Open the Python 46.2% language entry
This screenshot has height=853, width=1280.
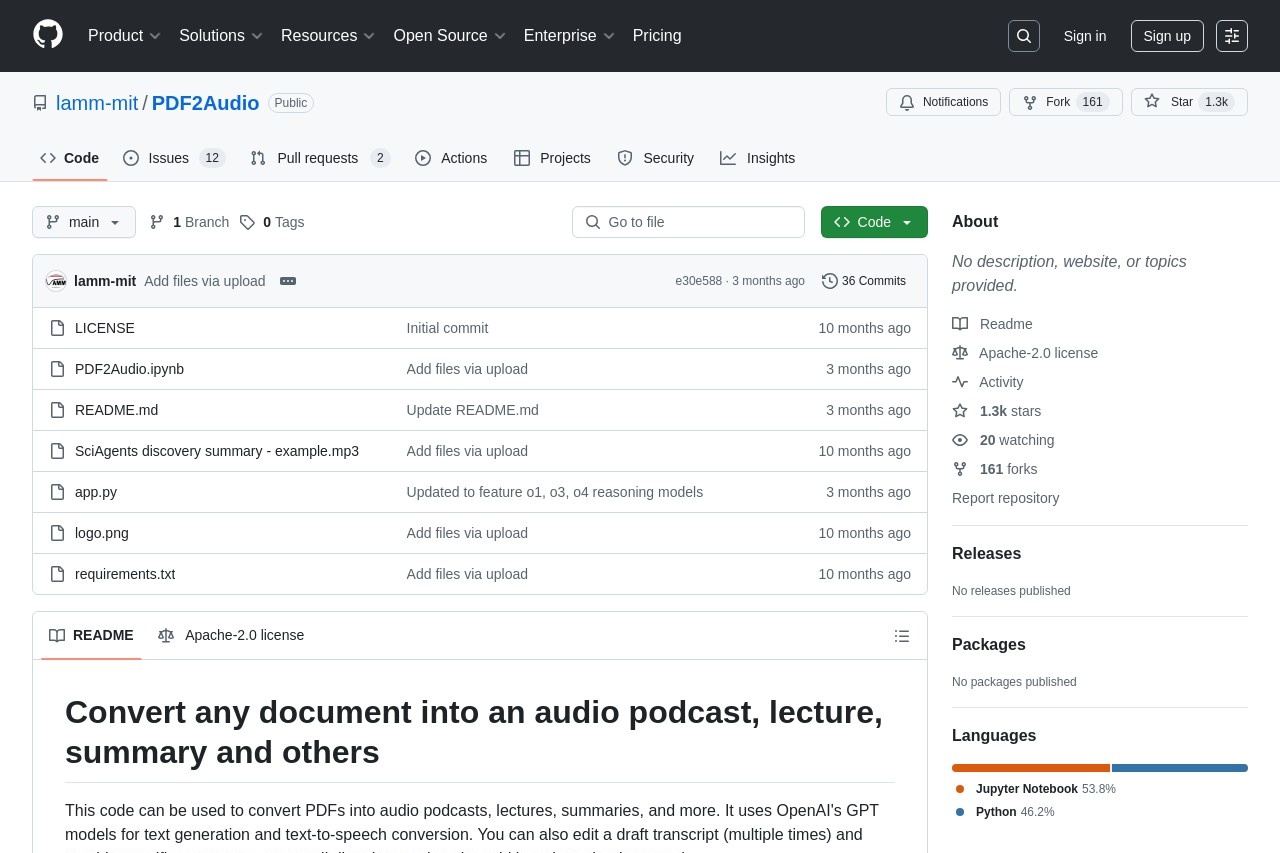pyautogui.click(x=1004, y=812)
